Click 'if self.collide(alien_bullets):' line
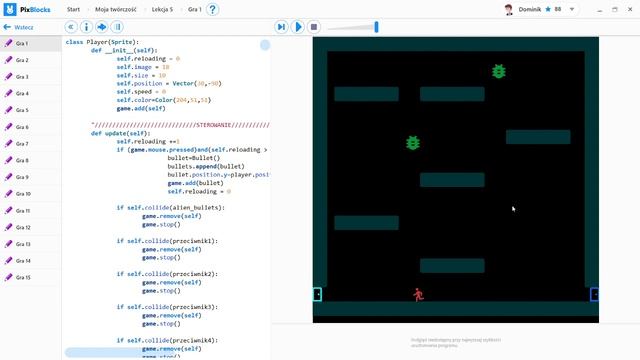 tap(171, 208)
